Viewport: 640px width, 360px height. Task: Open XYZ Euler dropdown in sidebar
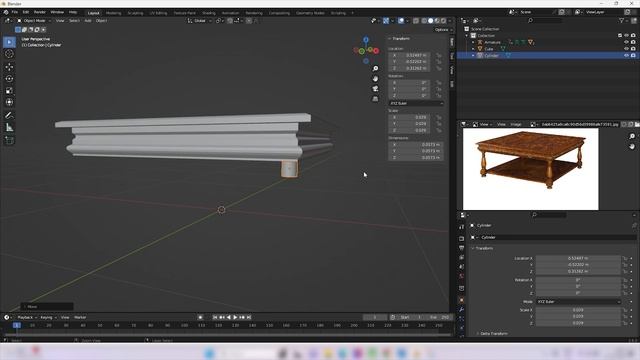pyautogui.click(x=416, y=103)
